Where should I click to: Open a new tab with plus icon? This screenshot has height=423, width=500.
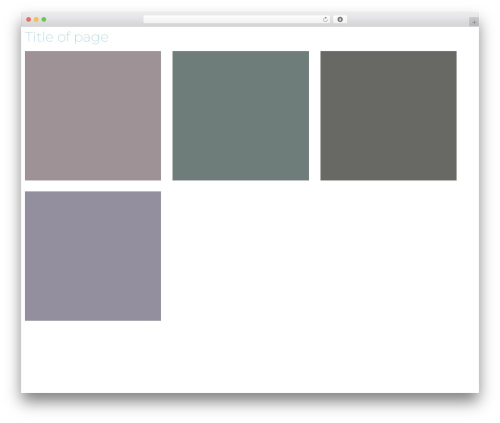pos(474,22)
